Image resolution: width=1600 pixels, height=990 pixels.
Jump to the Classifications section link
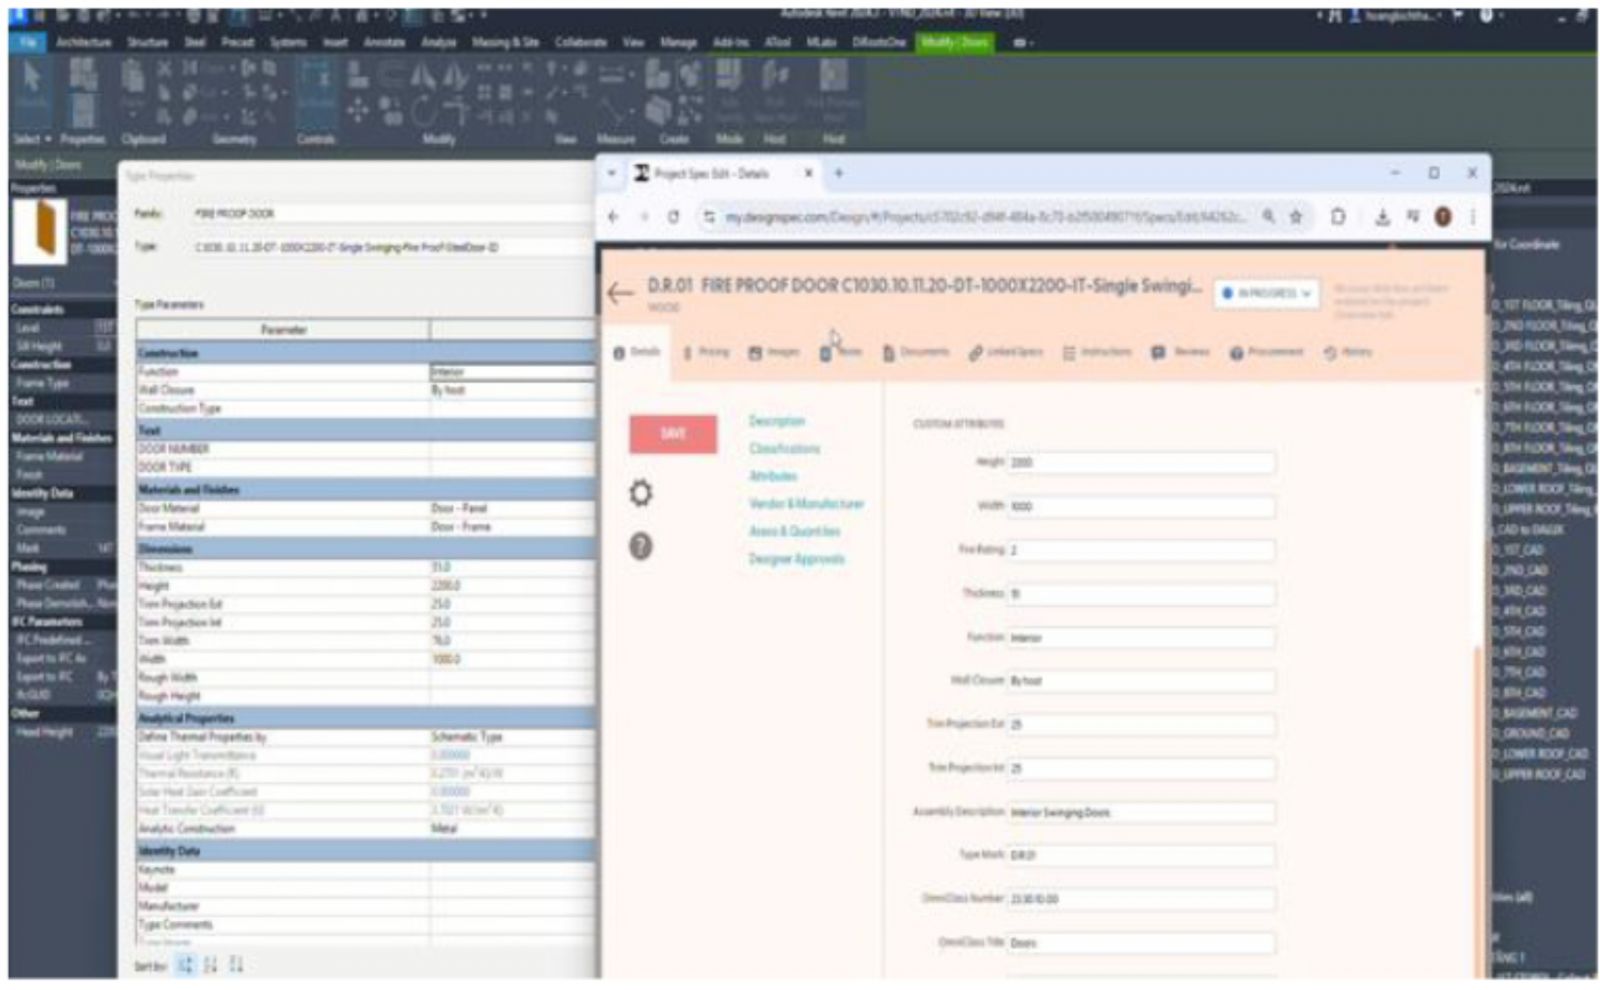click(784, 449)
